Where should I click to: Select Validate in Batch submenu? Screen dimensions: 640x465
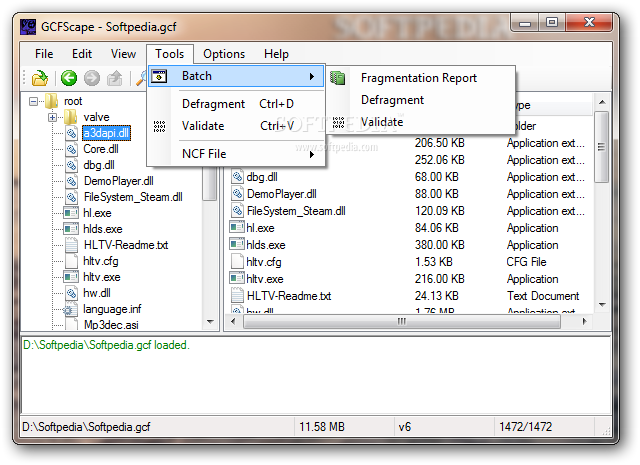[x=421, y=122]
